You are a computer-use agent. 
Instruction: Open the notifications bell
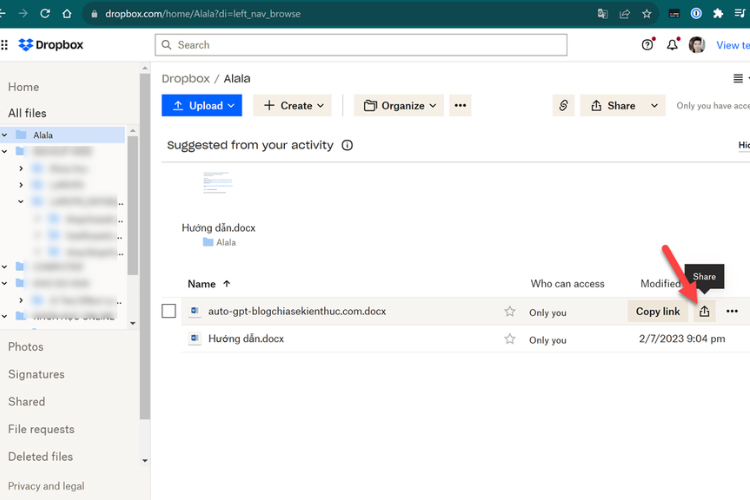click(672, 45)
